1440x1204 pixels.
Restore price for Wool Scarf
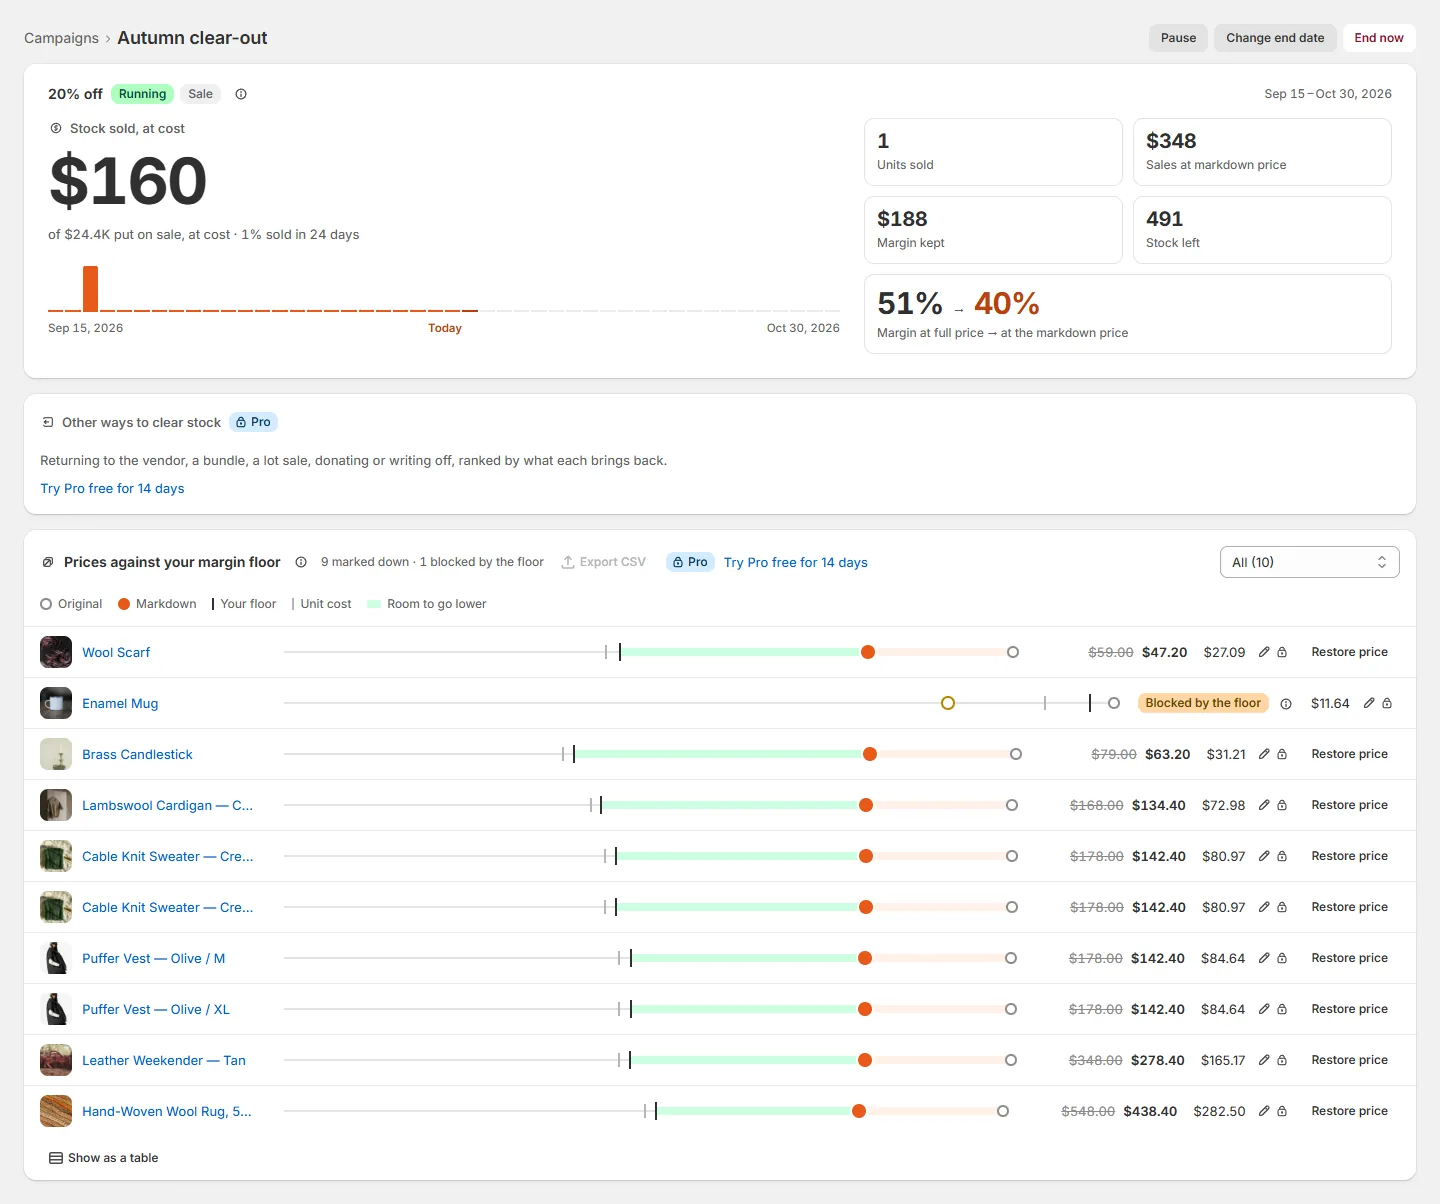click(x=1349, y=652)
